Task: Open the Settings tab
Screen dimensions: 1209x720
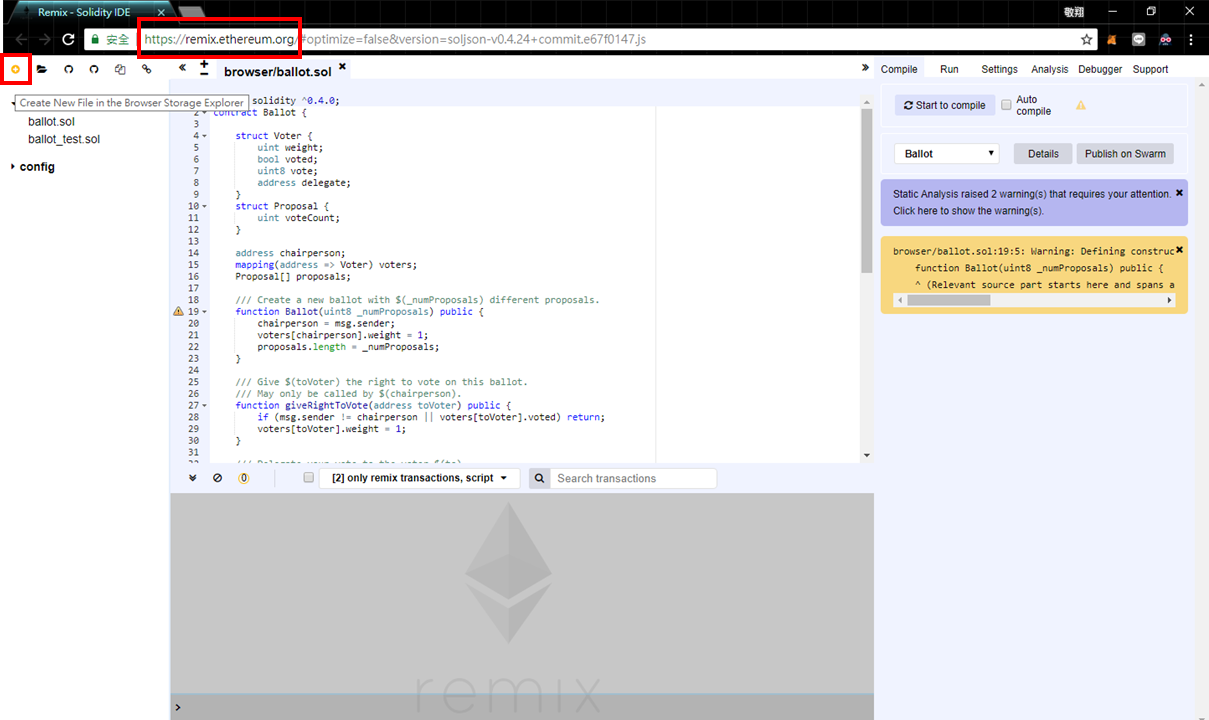Action: (x=999, y=69)
